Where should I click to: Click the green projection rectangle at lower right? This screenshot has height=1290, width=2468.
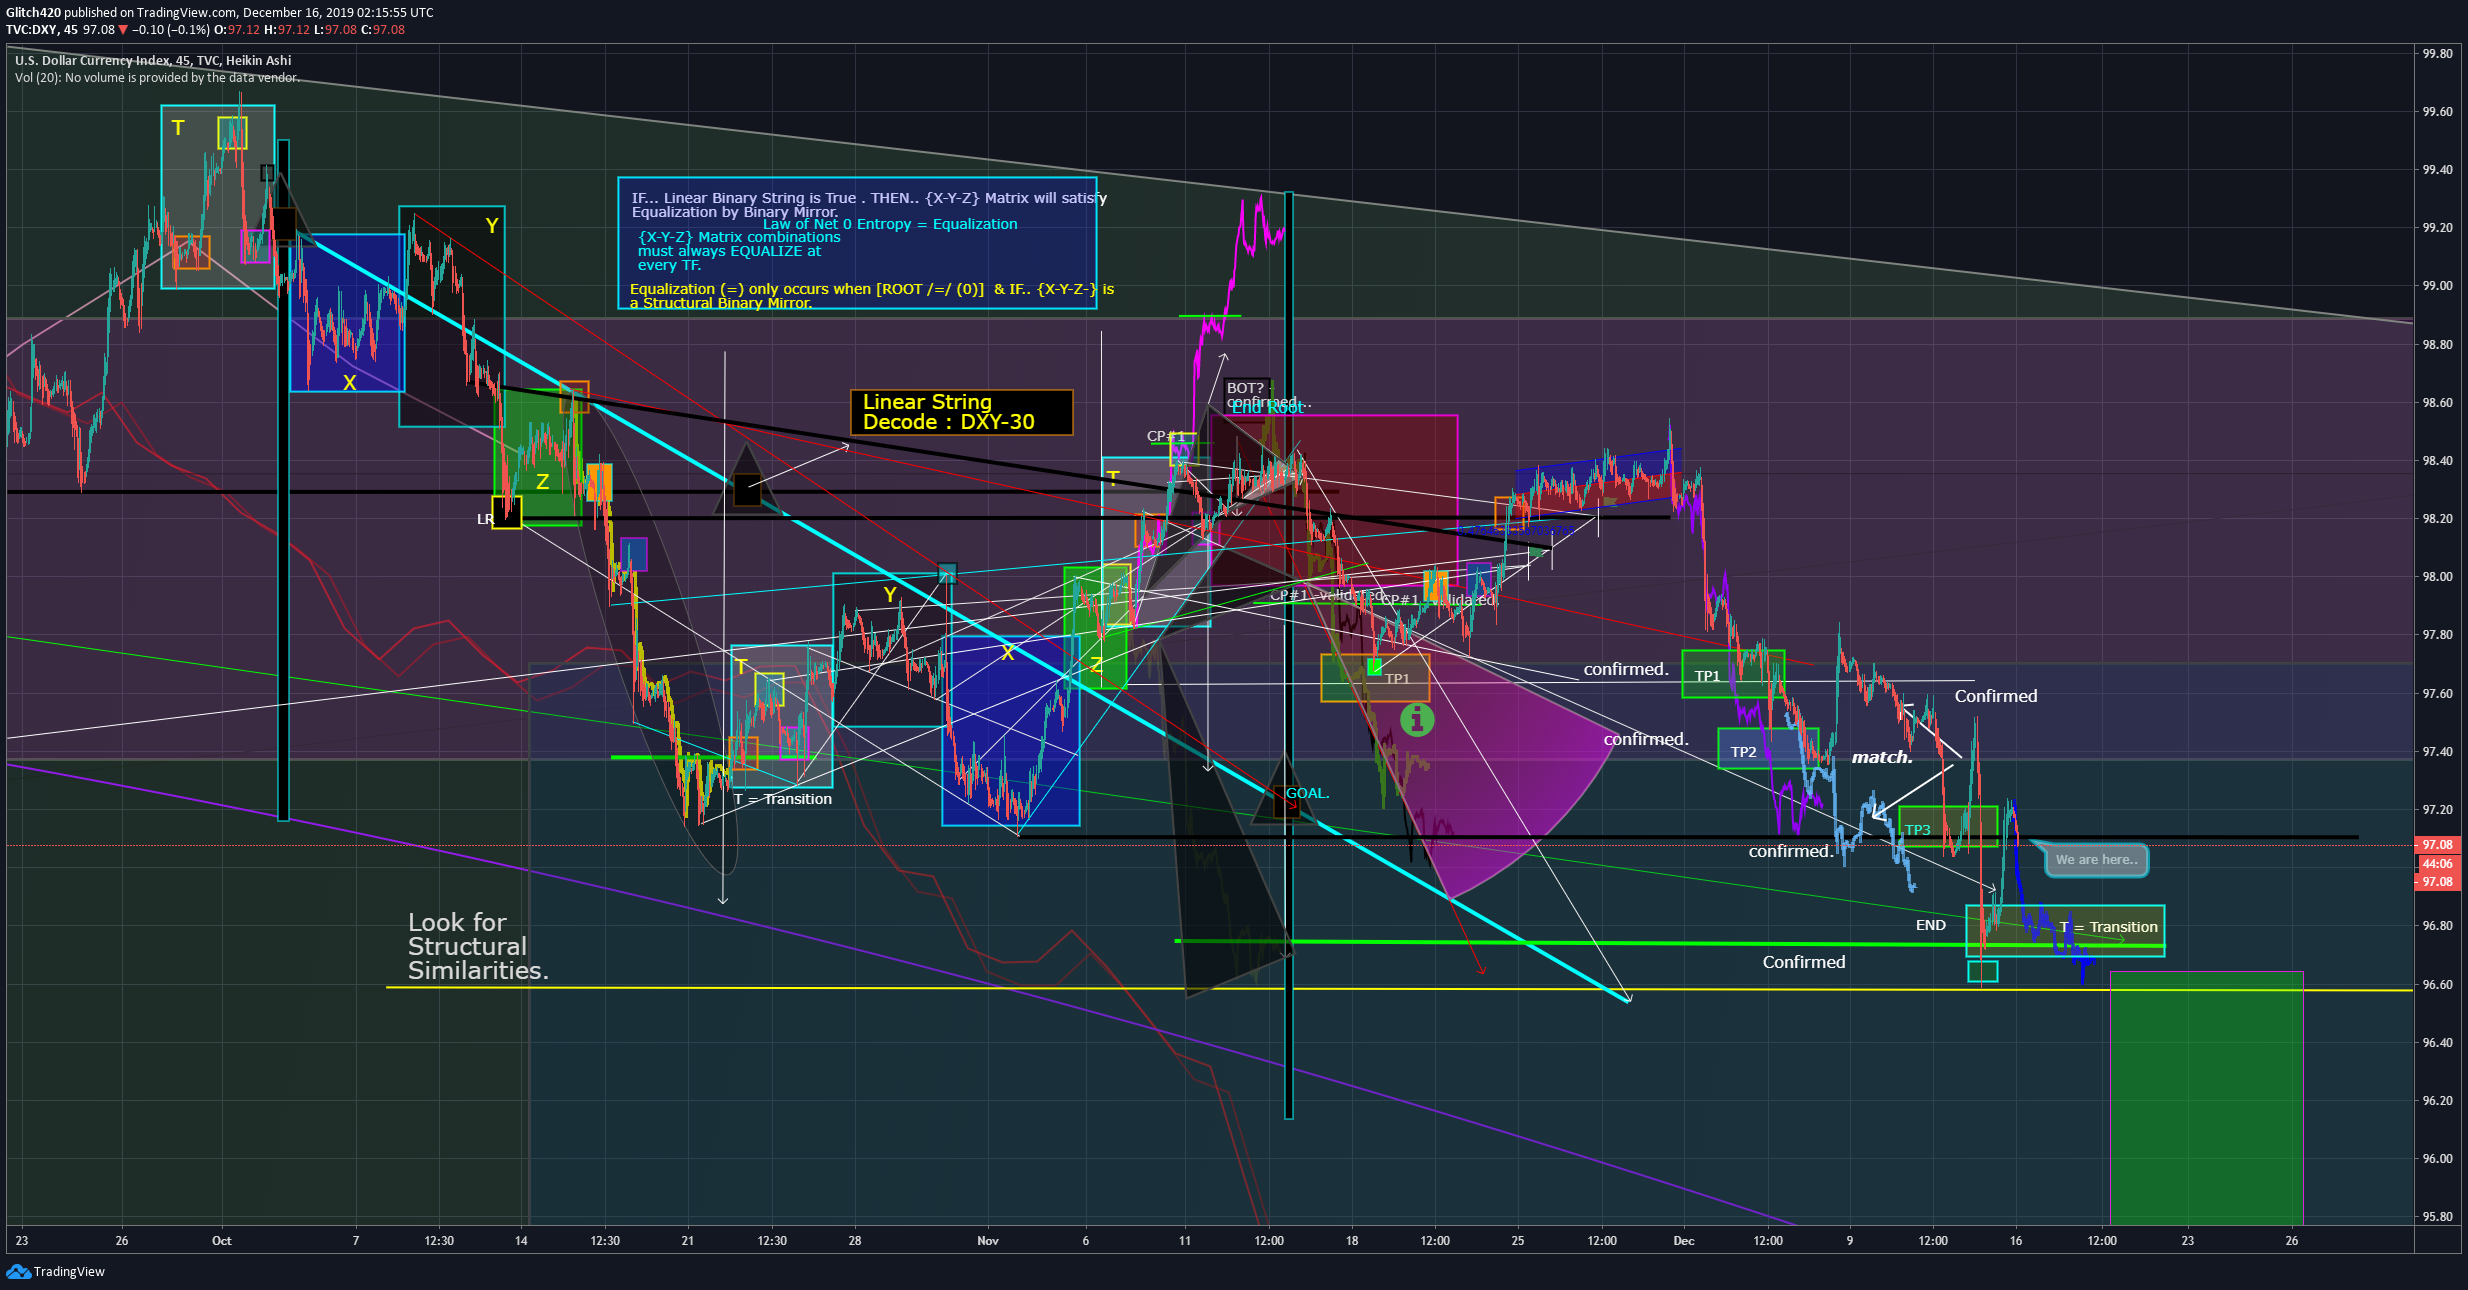point(2207,1098)
